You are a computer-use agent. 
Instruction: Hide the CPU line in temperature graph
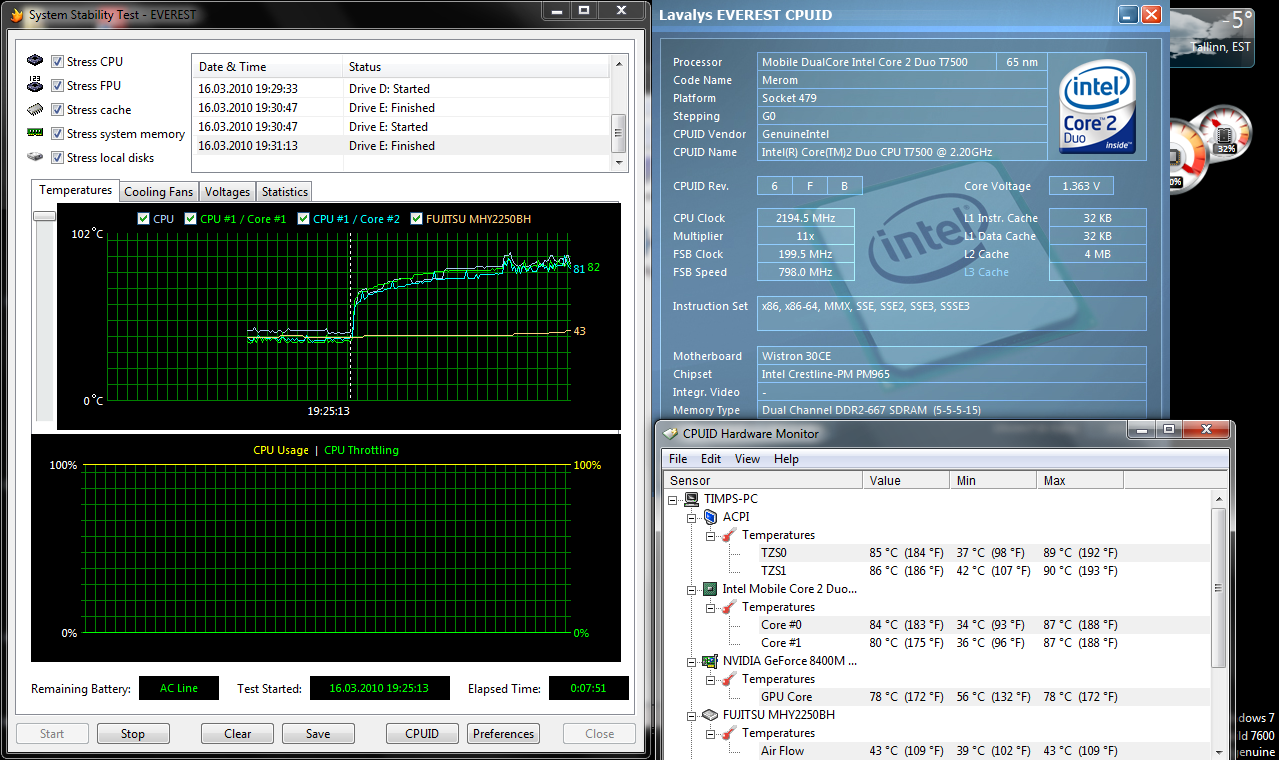coord(143,218)
